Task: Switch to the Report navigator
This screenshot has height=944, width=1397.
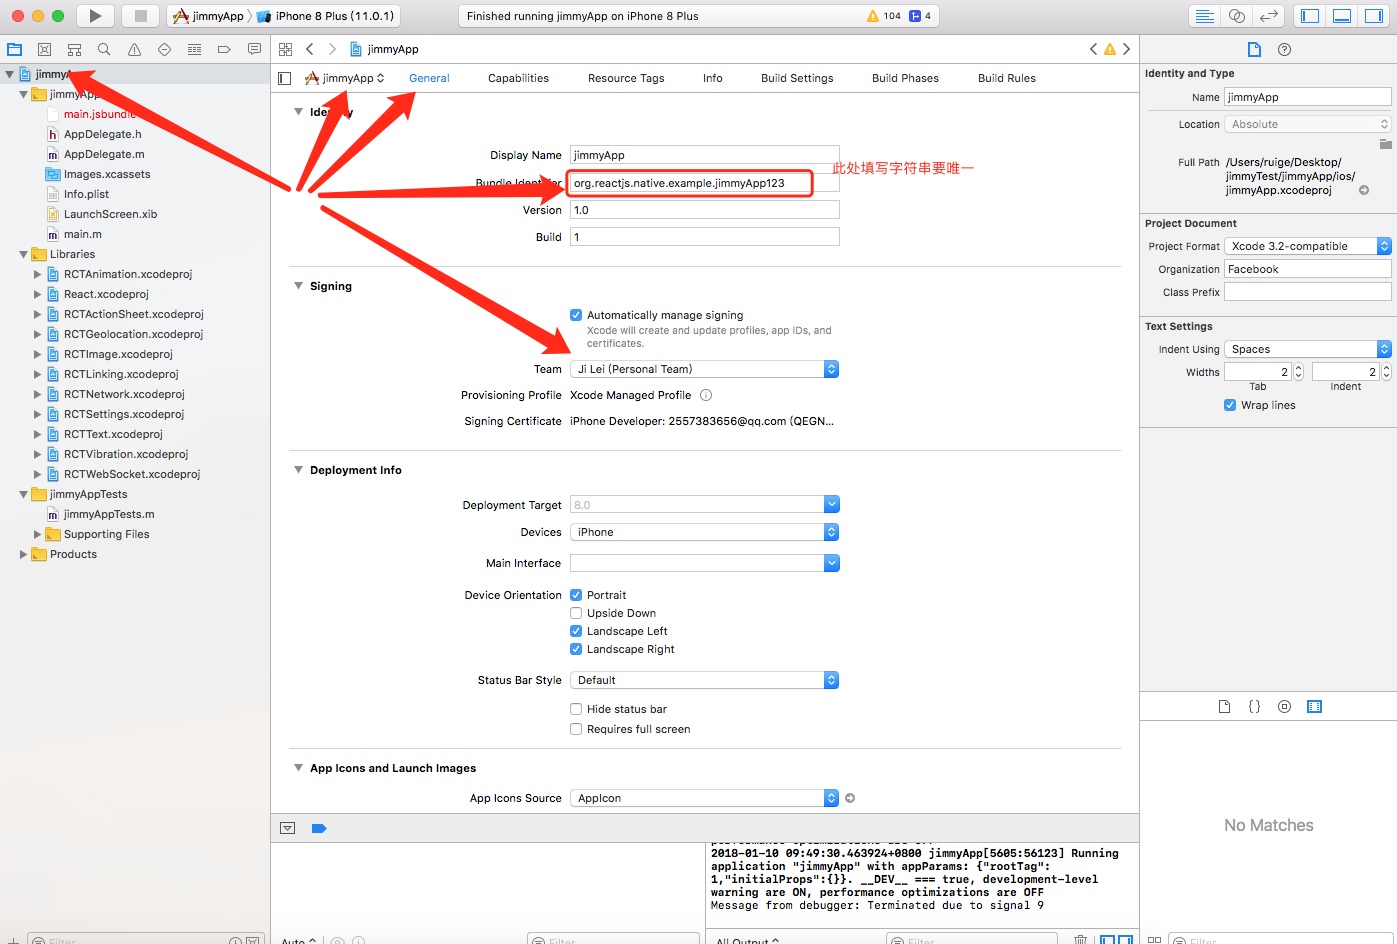Action: click(254, 48)
